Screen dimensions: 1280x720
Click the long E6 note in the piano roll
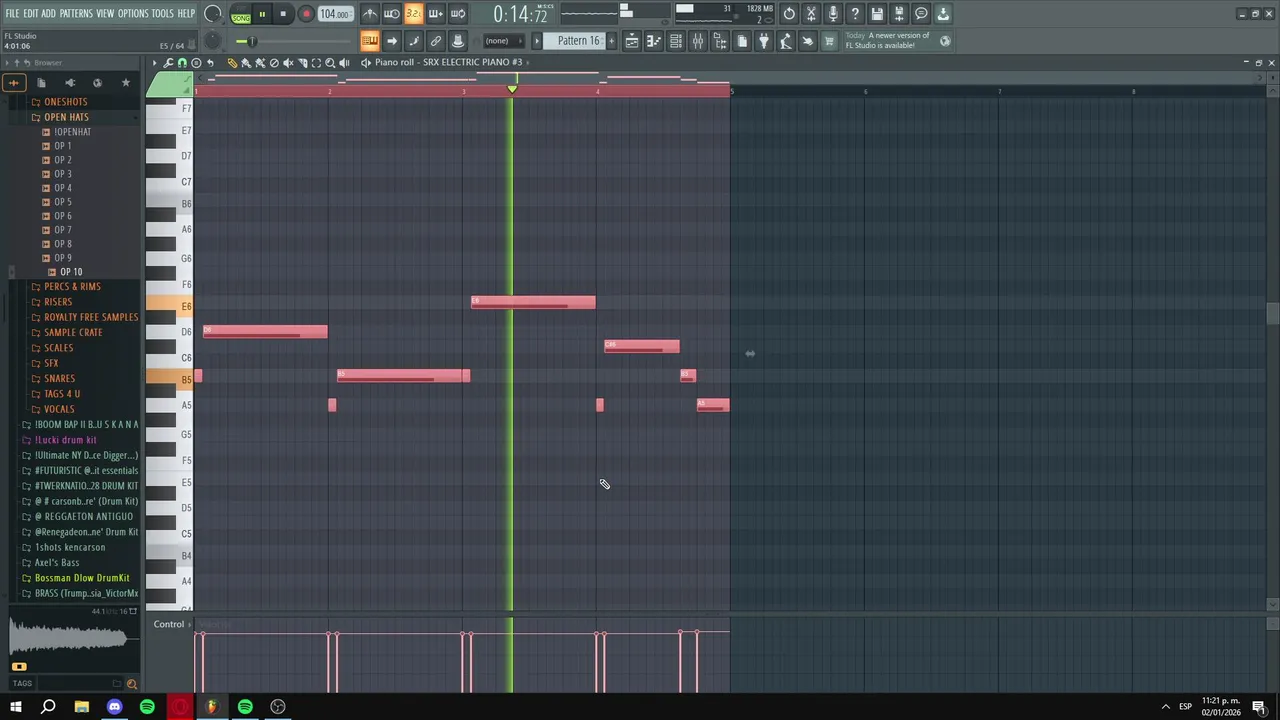pyautogui.click(x=533, y=302)
